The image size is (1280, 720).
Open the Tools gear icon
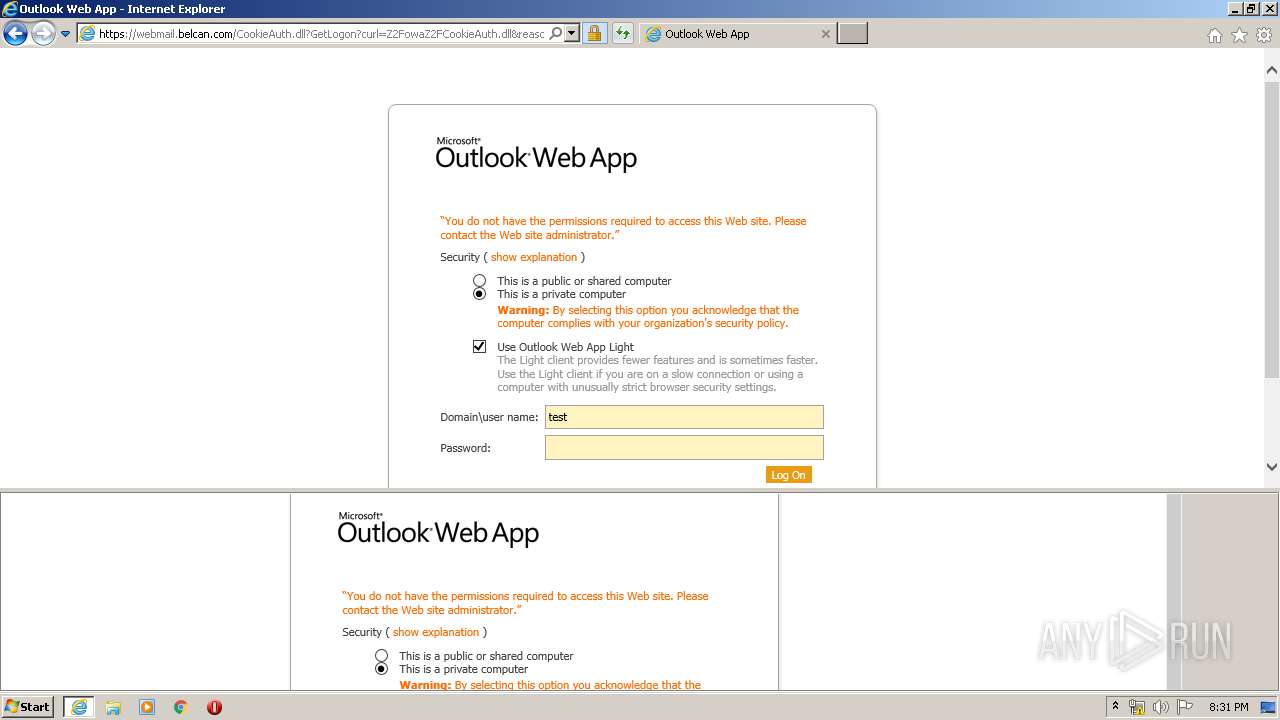1264,35
